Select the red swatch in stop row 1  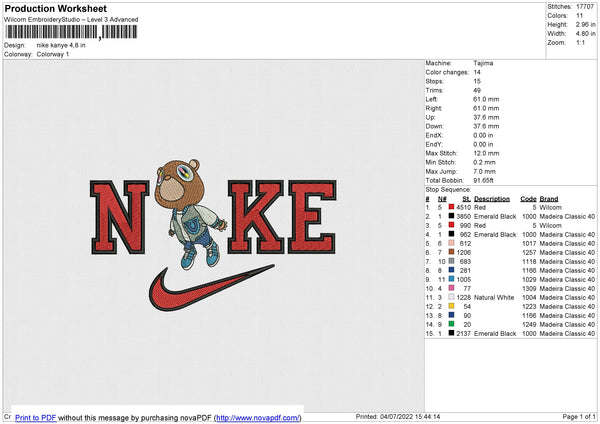[x=451, y=207]
